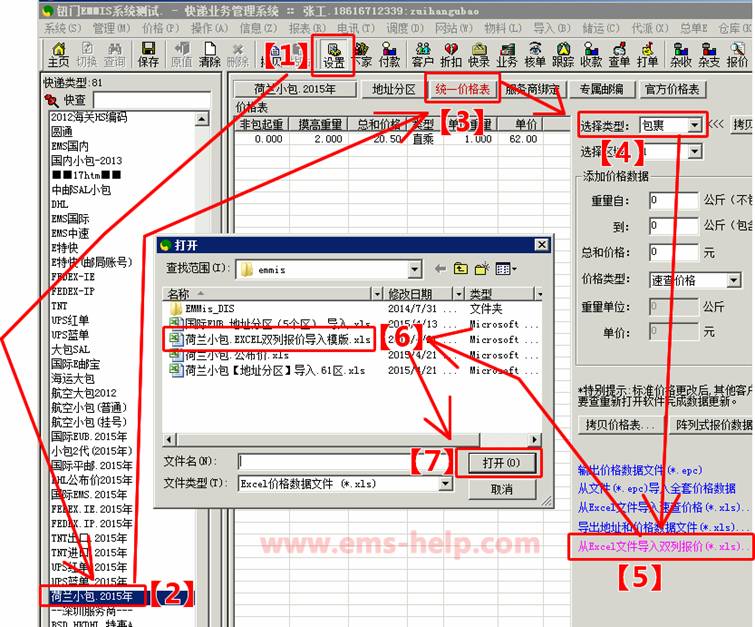This screenshot has width=755, height=627.
Task: Click the 业务 business toolbar icon
Action: tap(507, 54)
